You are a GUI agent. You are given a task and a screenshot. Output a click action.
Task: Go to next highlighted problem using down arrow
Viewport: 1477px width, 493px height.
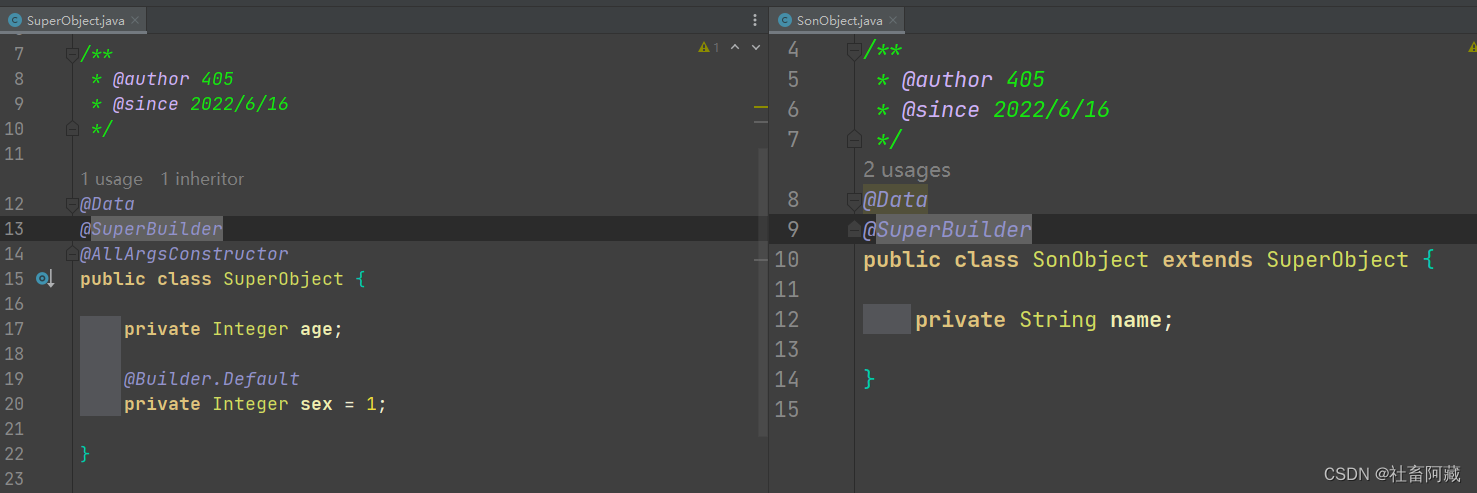pos(753,47)
